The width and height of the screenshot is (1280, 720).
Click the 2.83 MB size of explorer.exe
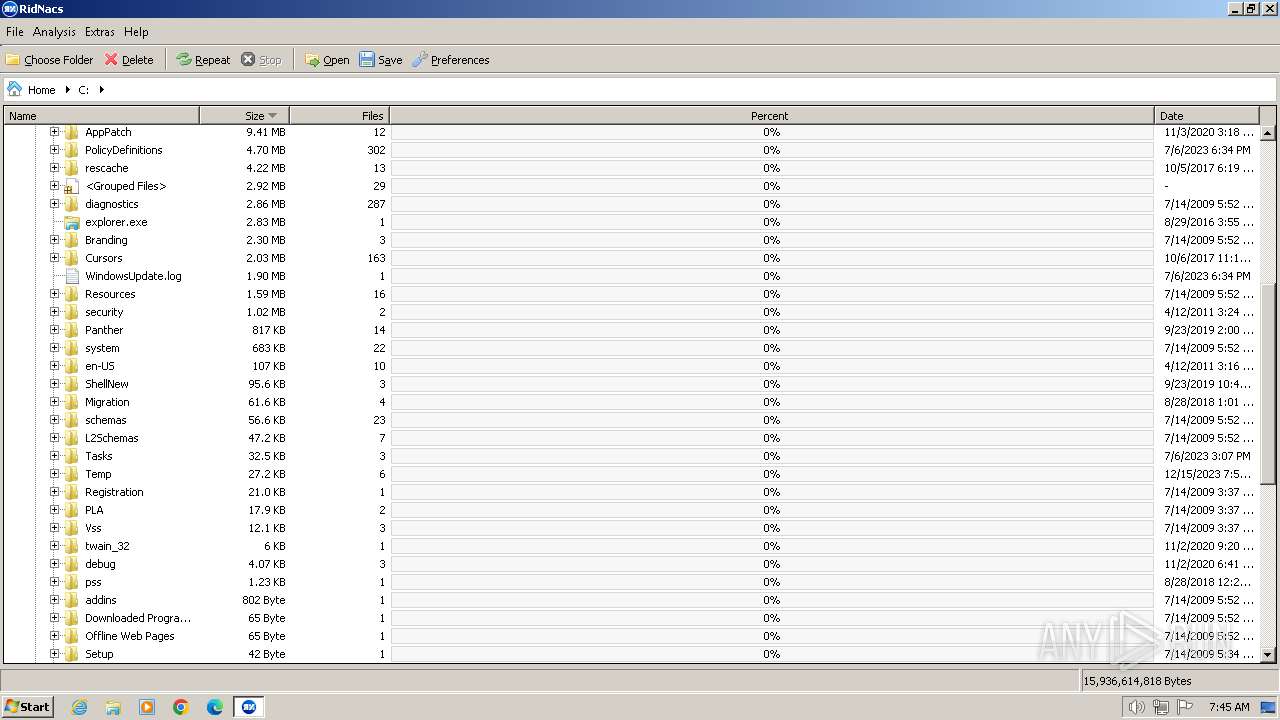click(265, 222)
